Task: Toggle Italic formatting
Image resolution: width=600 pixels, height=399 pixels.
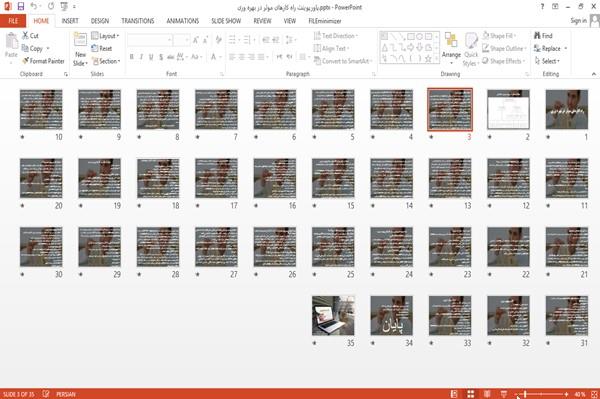Action: (x=141, y=57)
